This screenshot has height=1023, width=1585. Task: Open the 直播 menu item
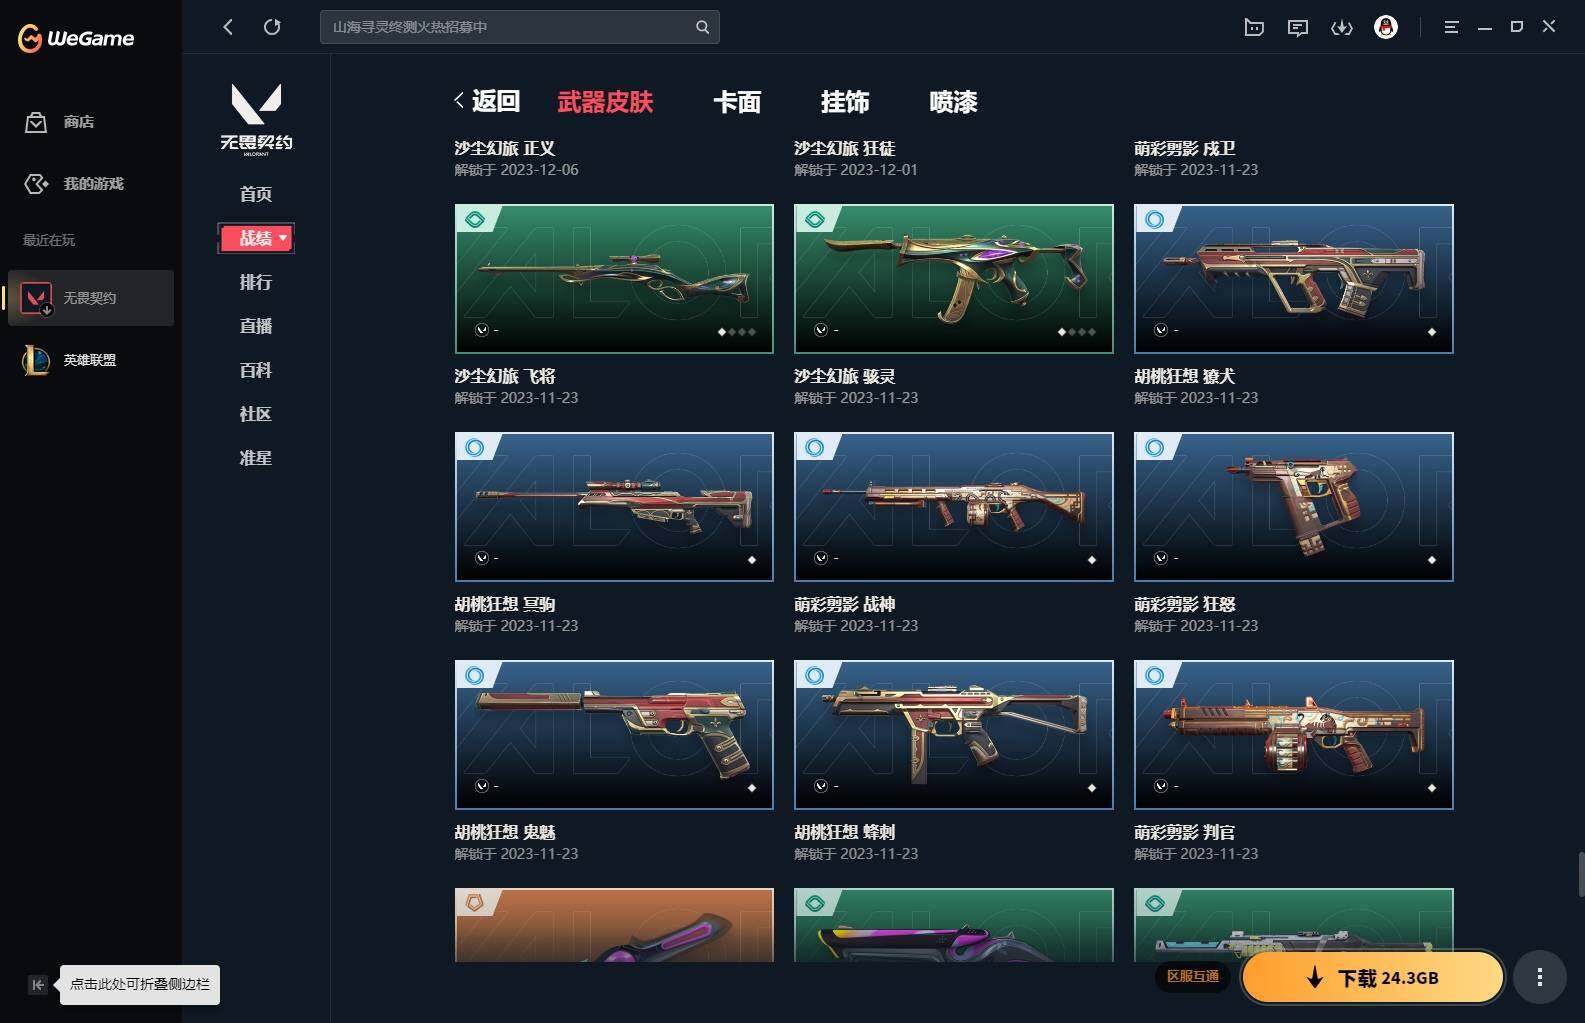coord(256,326)
